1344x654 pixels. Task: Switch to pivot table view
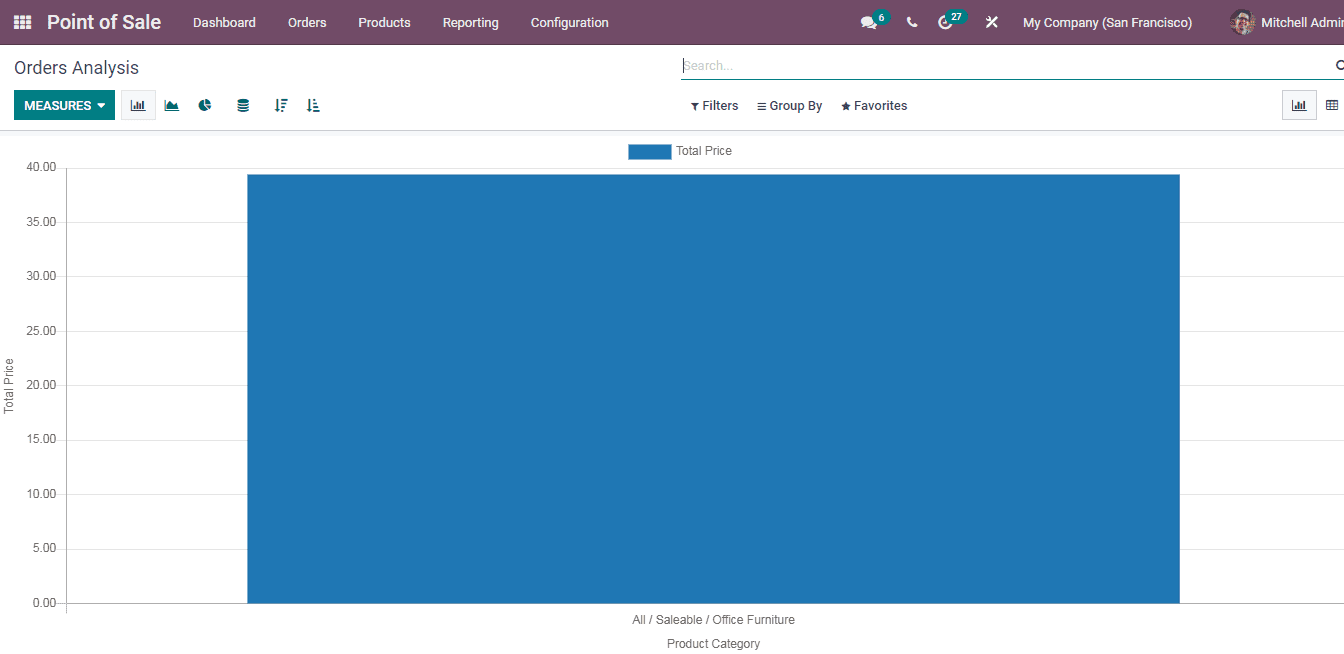pyautogui.click(x=1332, y=104)
